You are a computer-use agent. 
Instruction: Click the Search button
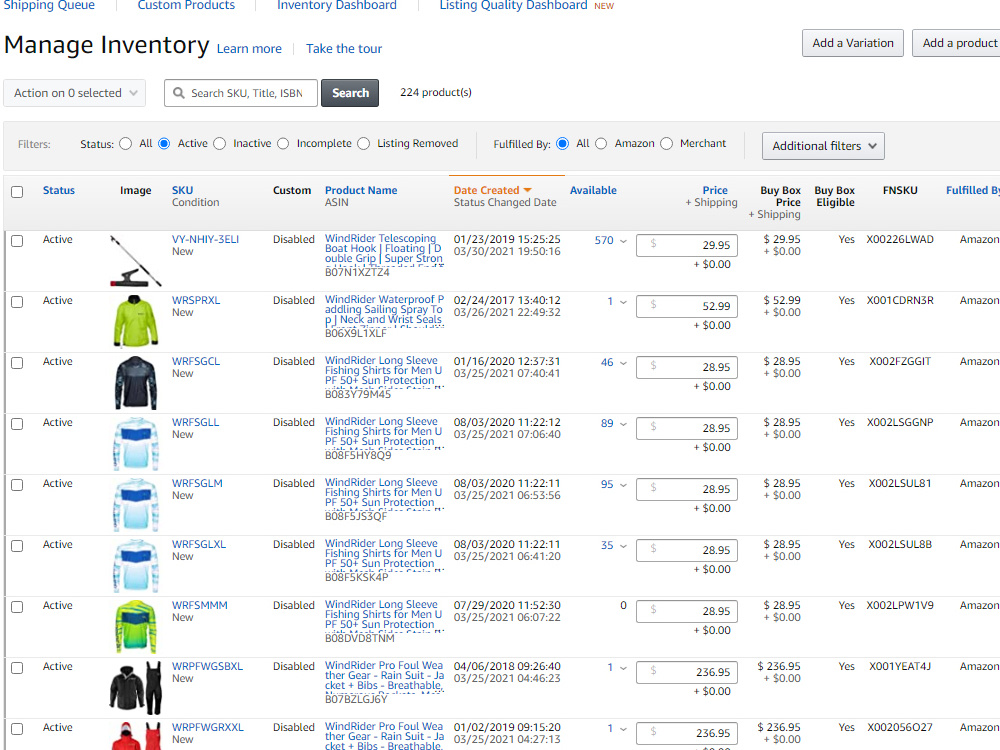pos(350,93)
